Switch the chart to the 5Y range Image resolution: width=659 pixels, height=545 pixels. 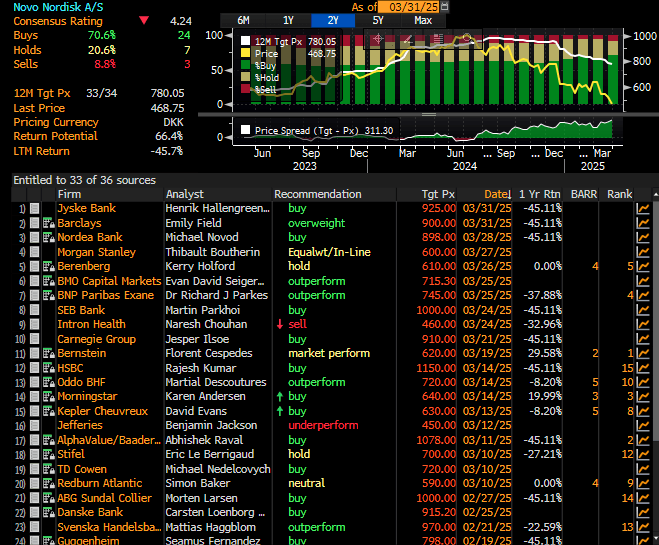378,20
